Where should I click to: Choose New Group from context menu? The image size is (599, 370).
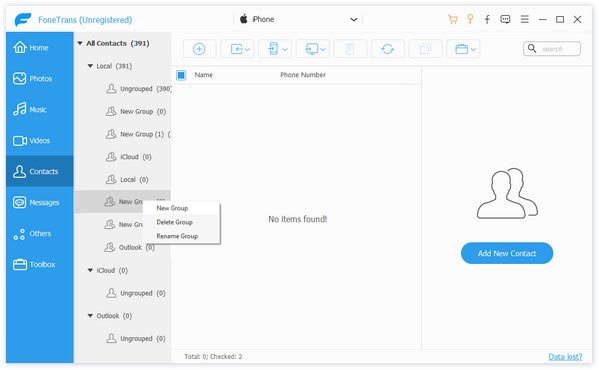coord(181,208)
